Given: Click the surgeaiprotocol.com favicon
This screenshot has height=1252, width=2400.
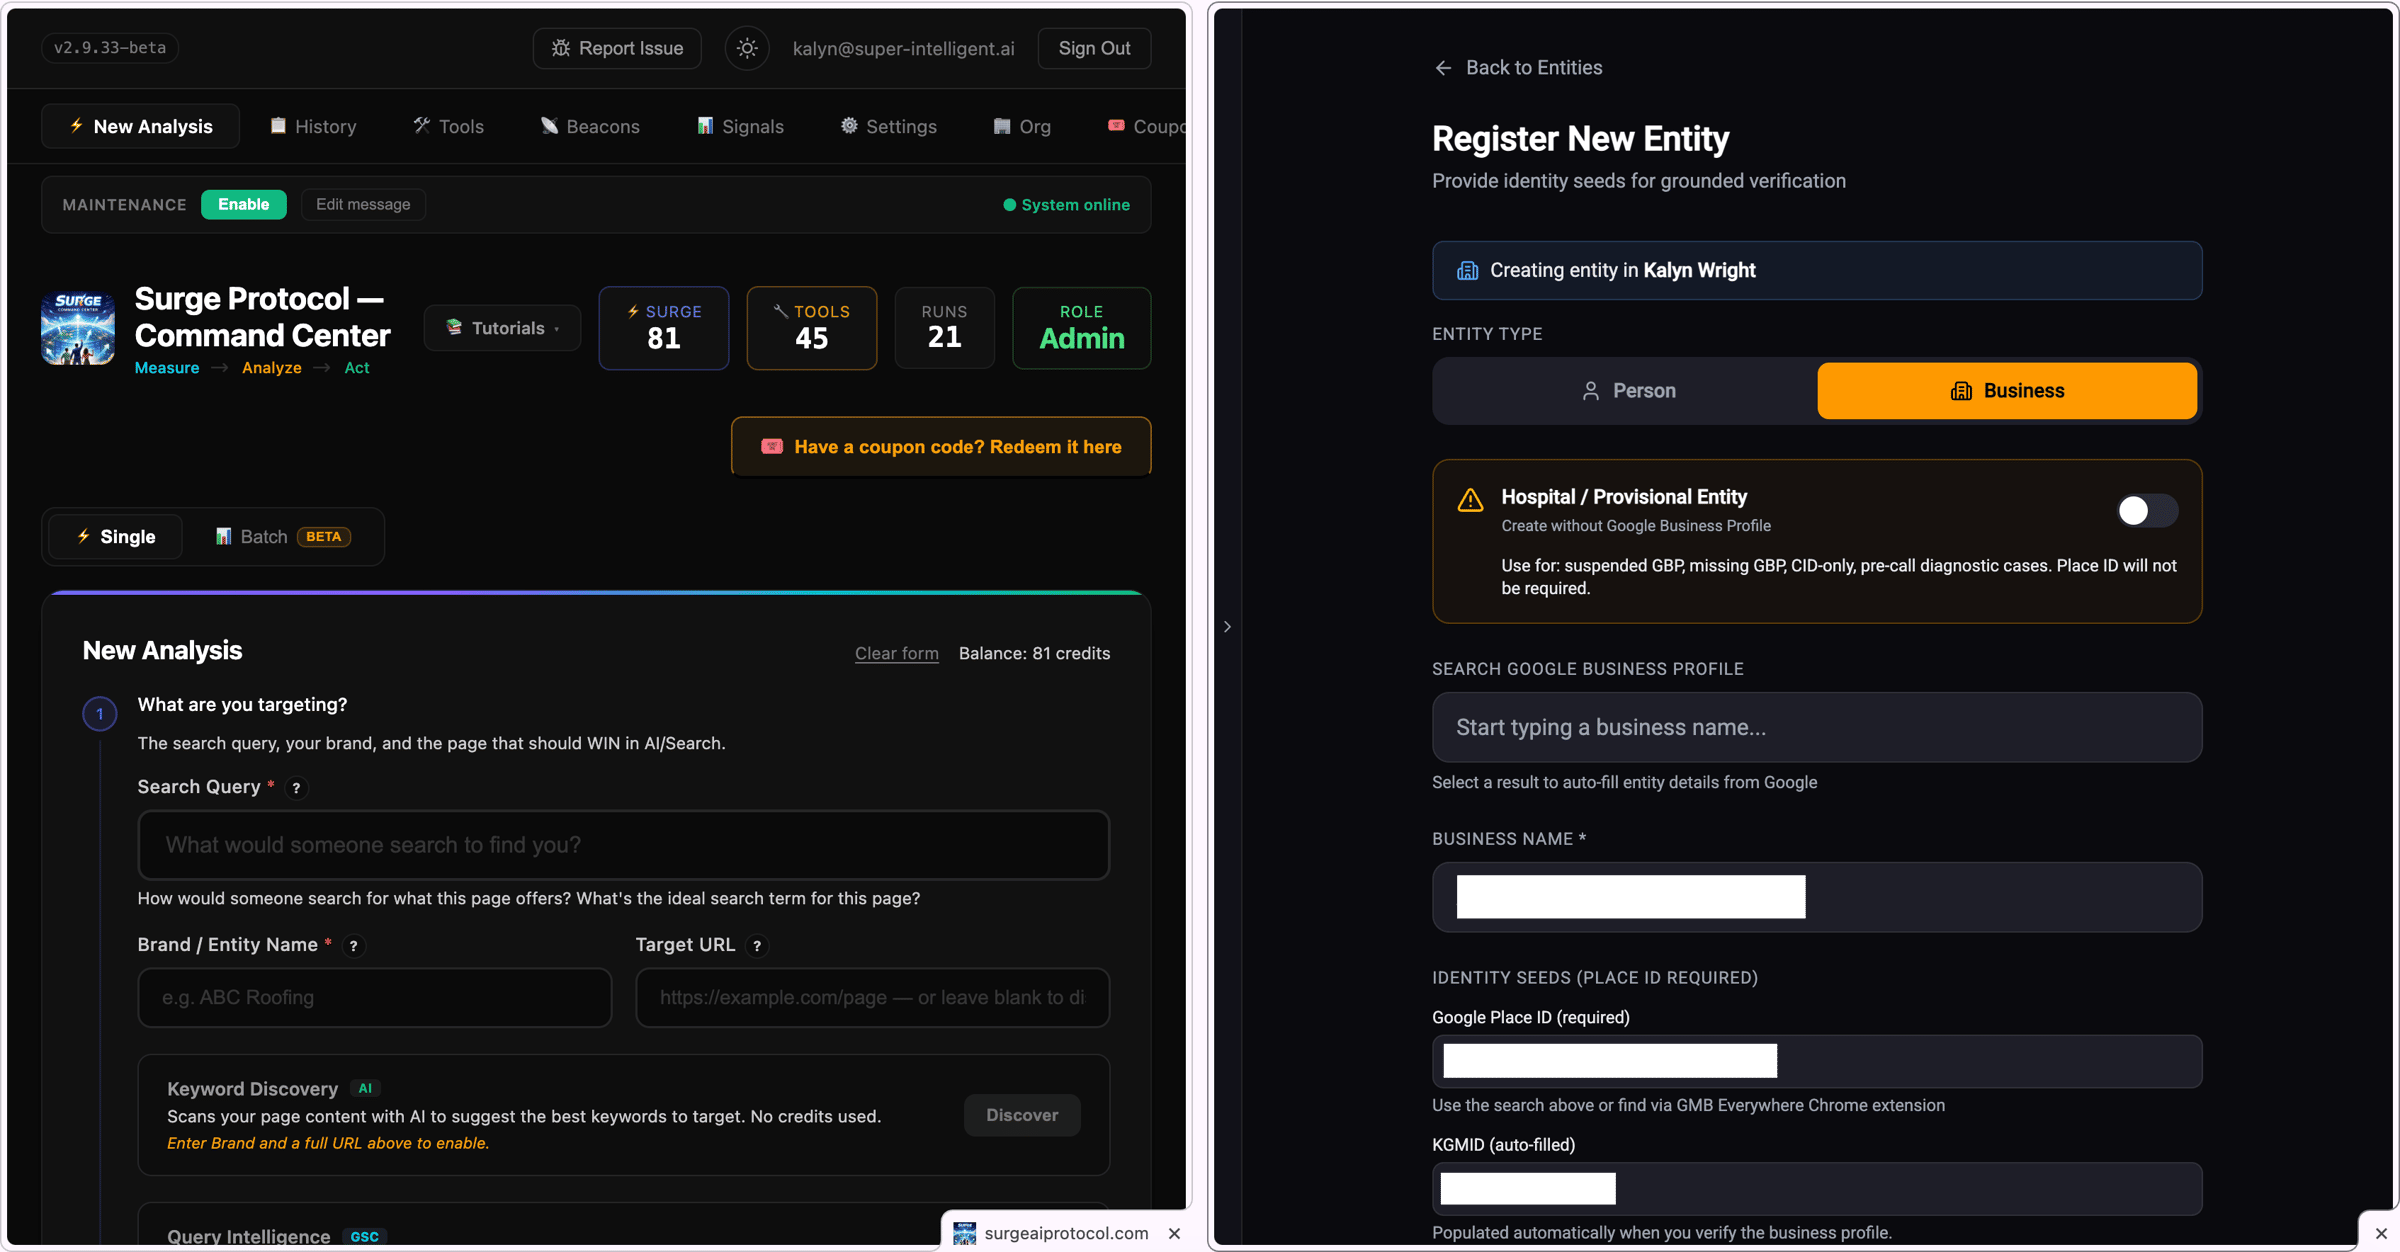Looking at the screenshot, I should [964, 1233].
